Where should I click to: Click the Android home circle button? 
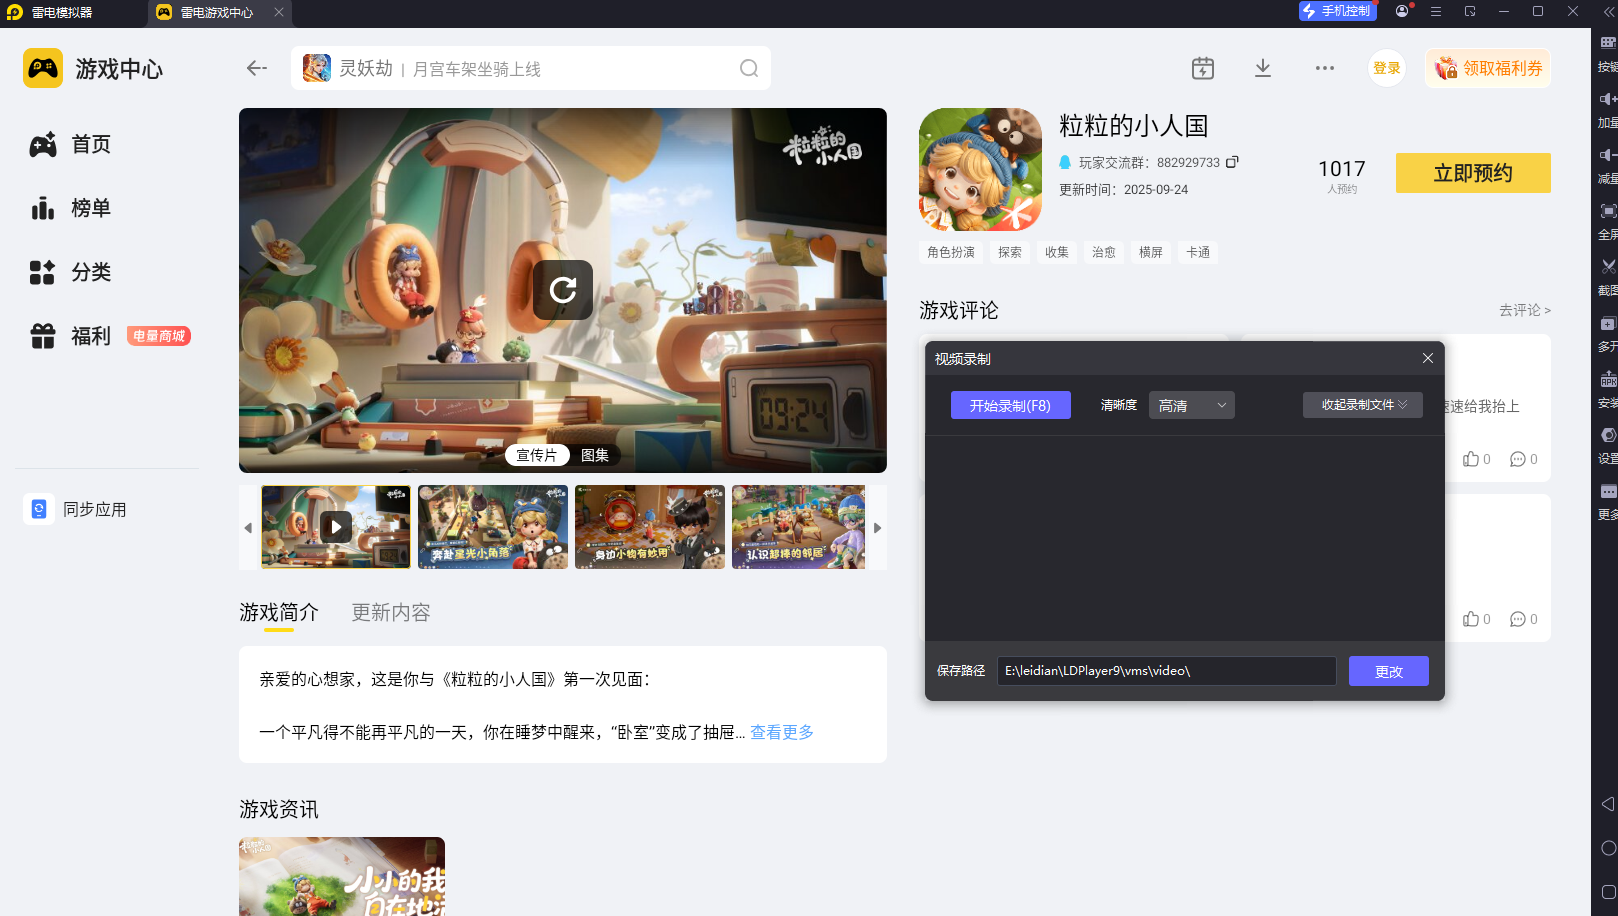coord(1608,848)
